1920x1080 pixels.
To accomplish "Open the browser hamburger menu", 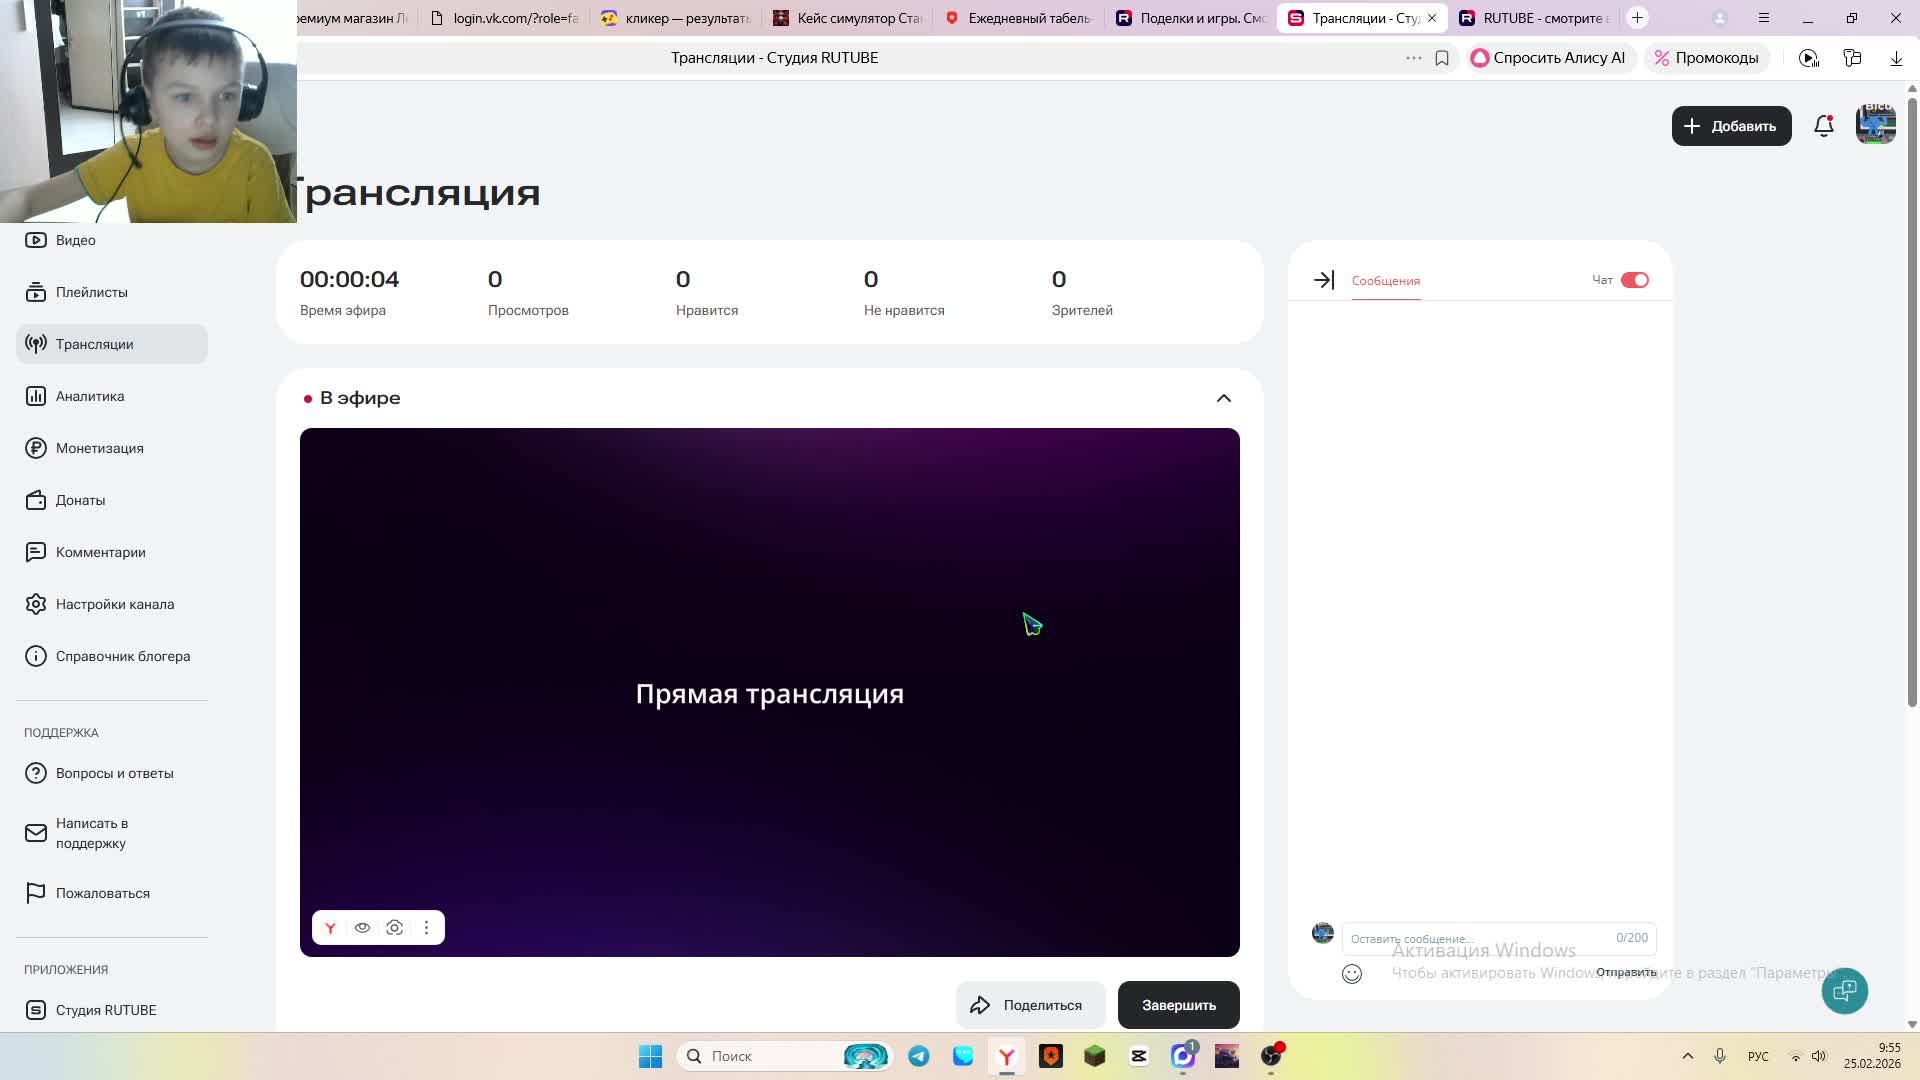I will (1763, 18).
